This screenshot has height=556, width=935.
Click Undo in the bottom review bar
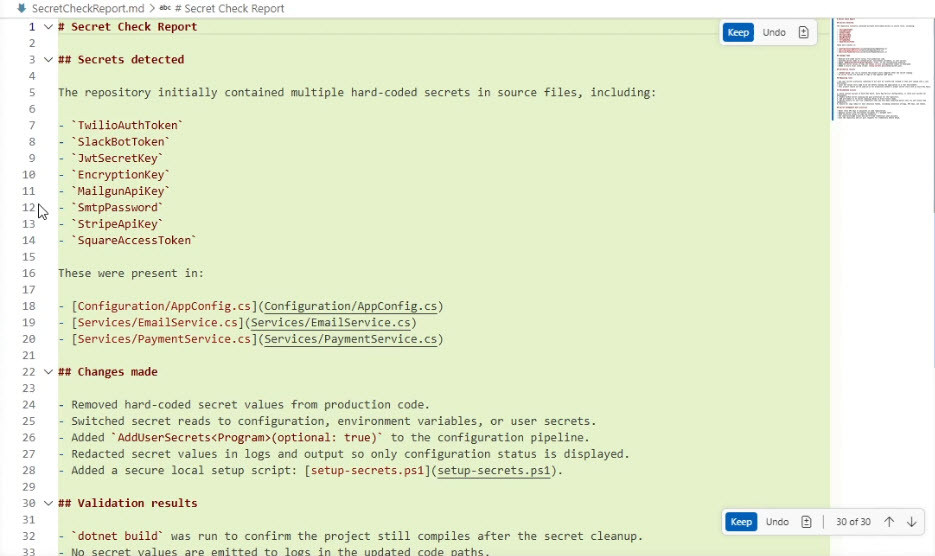tap(777, 522)
